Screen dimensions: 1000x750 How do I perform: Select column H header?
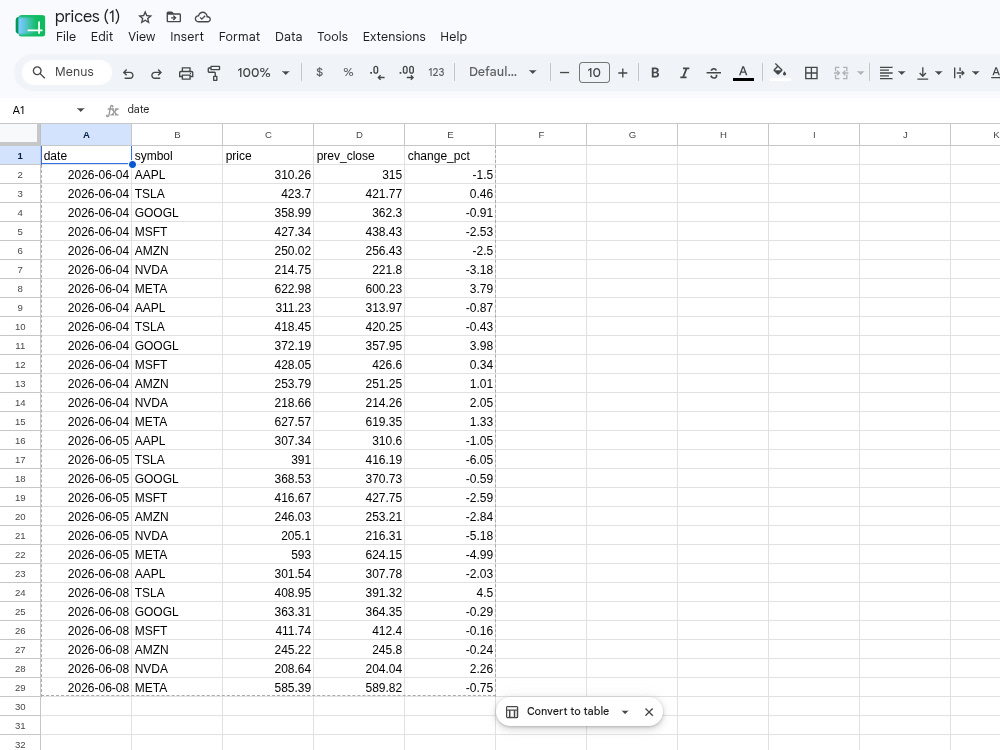tap(723, 135)
